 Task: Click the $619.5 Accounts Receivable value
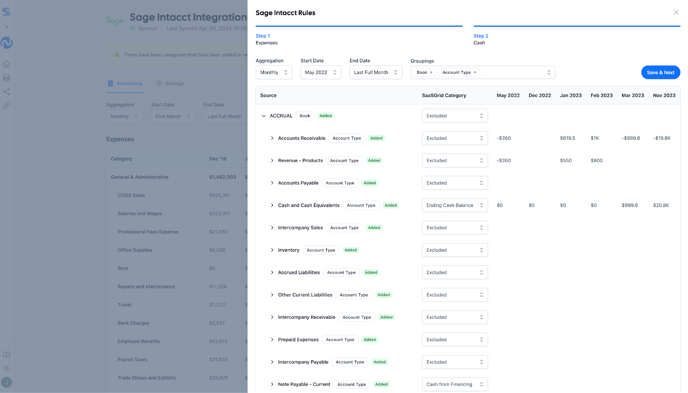(567, 138)
